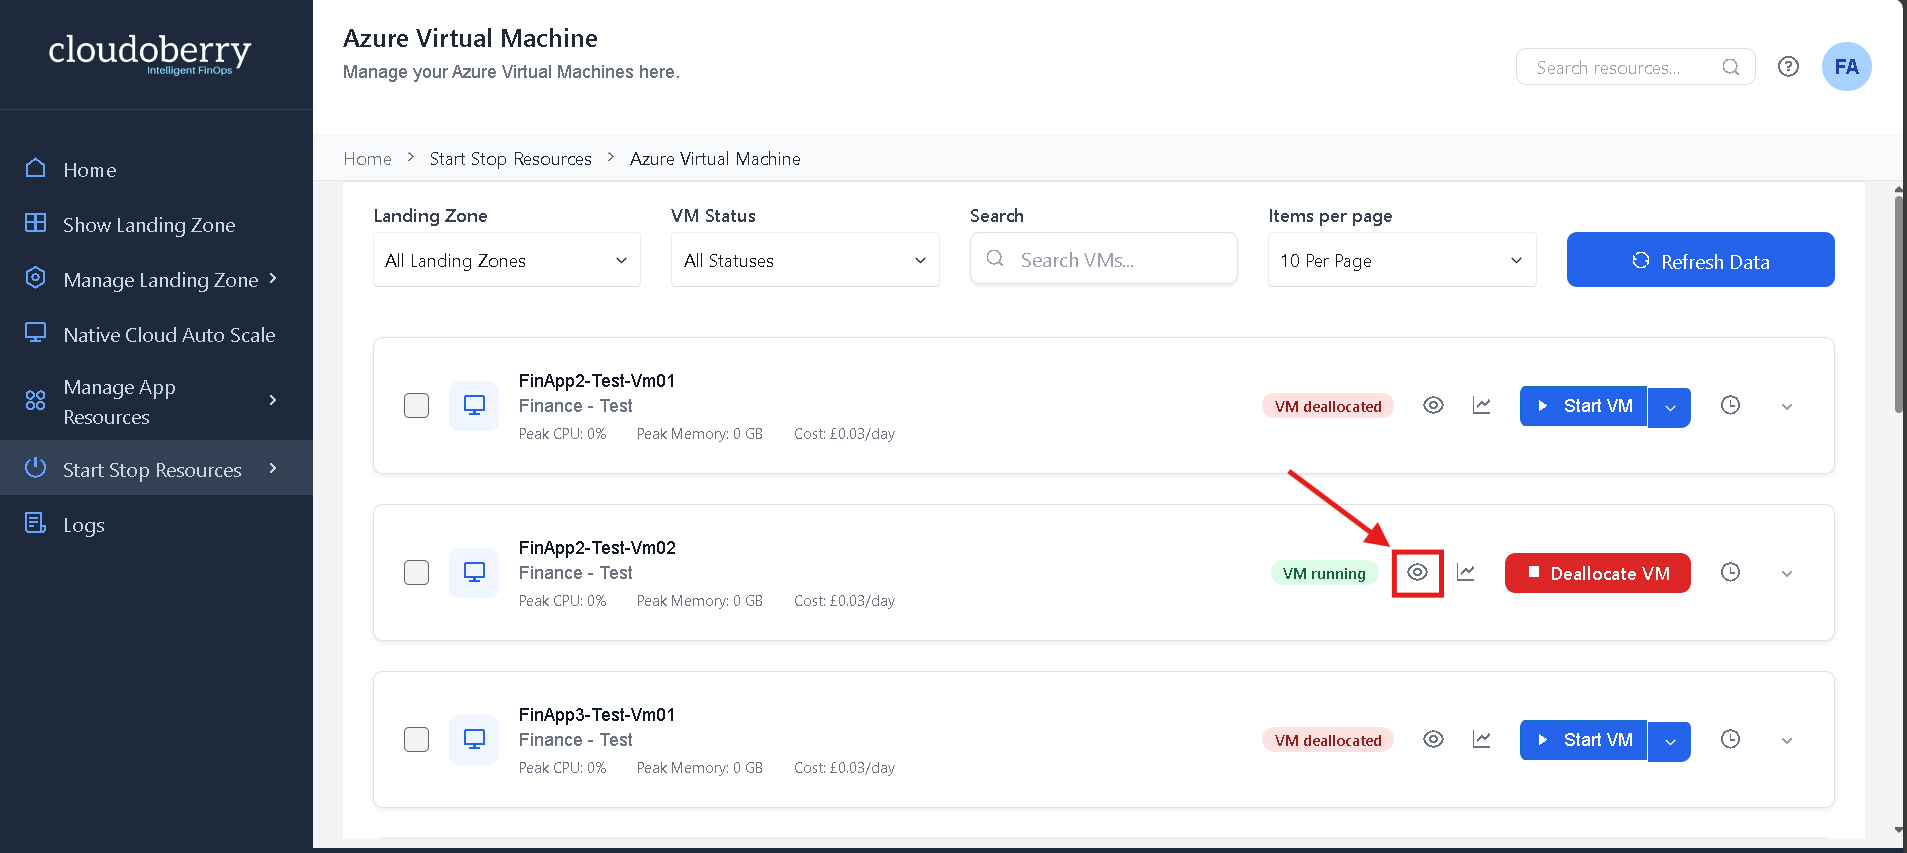Go to Home in sidebar
1907x853 pixels.
click(x=156, y=169)
